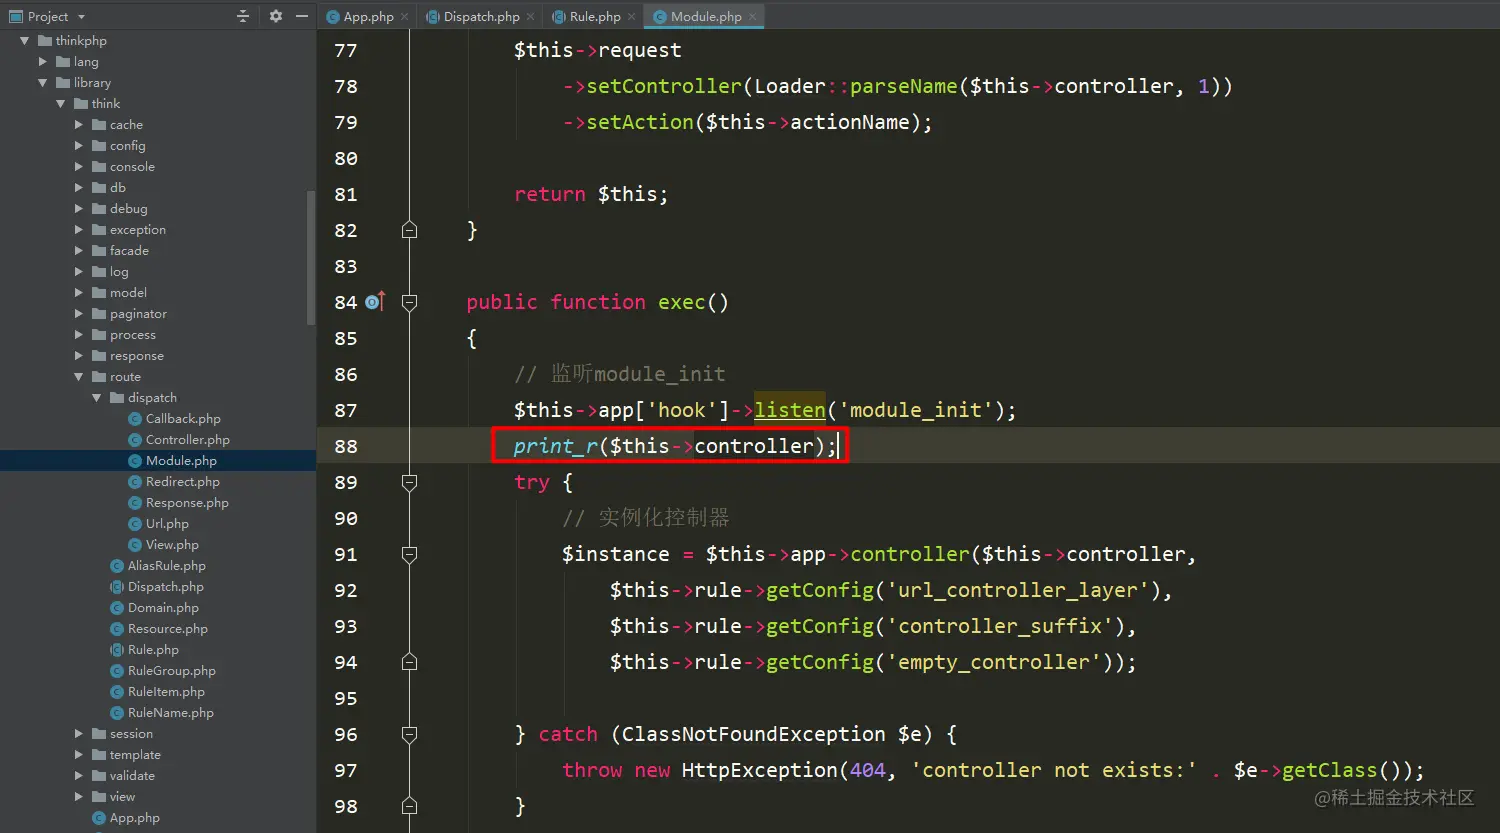Fold the try block at line 89

coord(409,482)
